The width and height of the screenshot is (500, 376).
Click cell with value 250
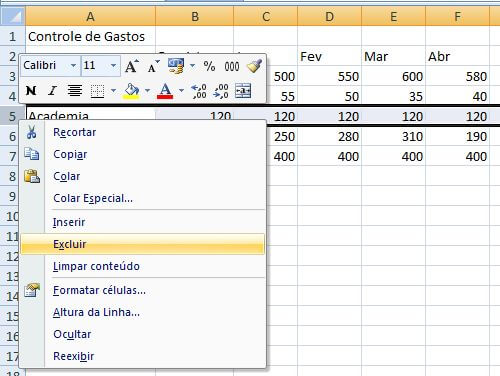coord(282,136)
